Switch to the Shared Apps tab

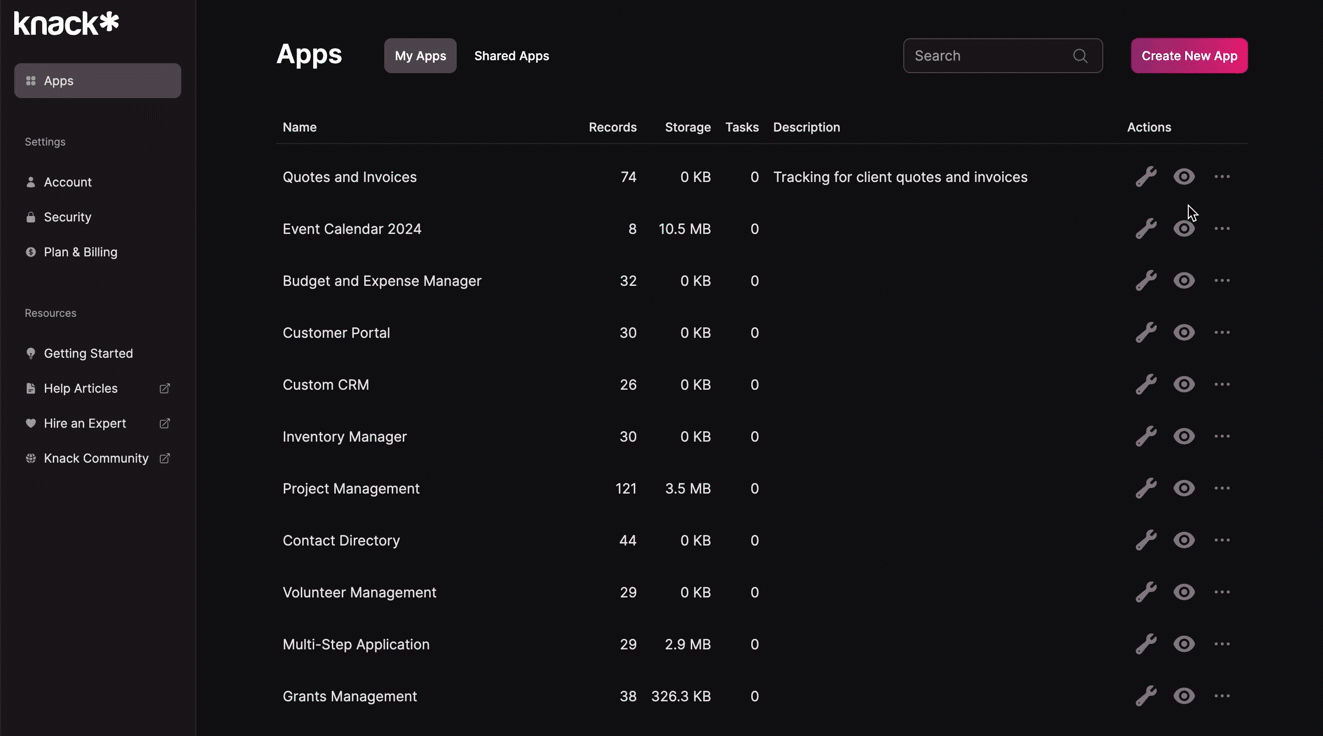(511, 56)
